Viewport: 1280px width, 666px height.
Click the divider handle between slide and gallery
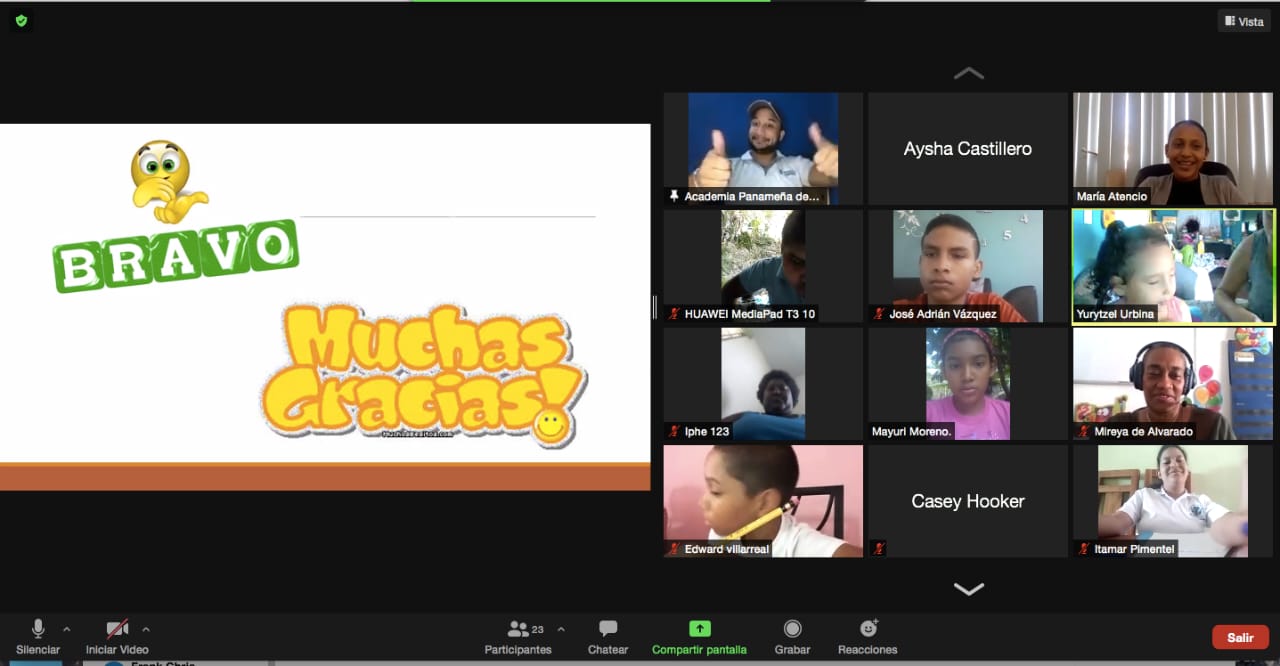(x=655, y=307)
